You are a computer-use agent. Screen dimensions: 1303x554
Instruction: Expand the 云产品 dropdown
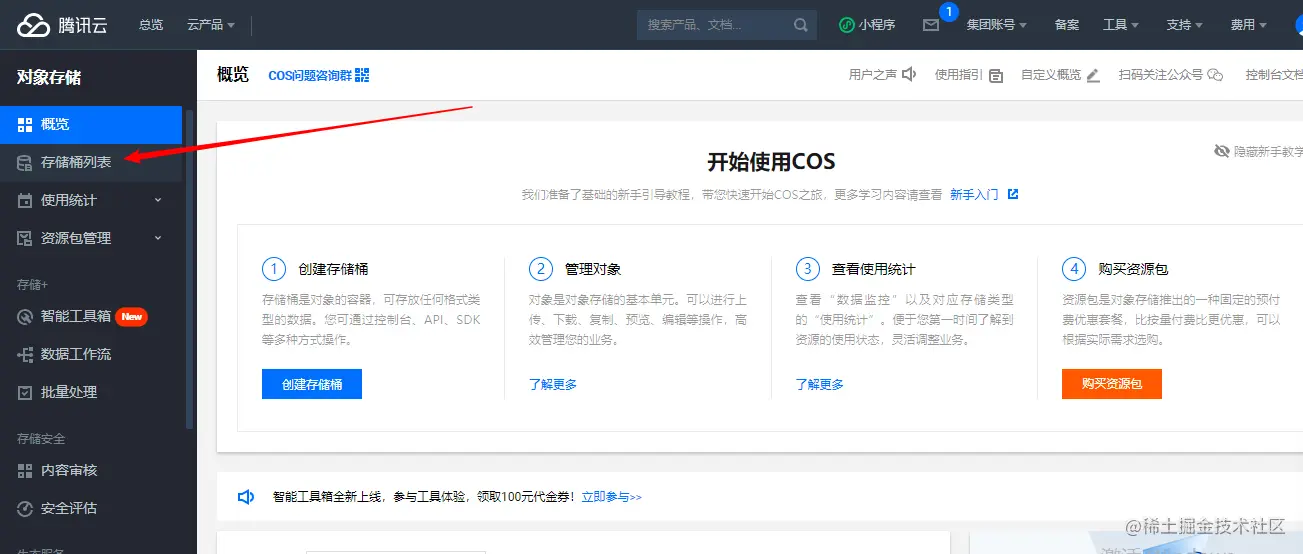pyautogui.click(x=211, y=25)
